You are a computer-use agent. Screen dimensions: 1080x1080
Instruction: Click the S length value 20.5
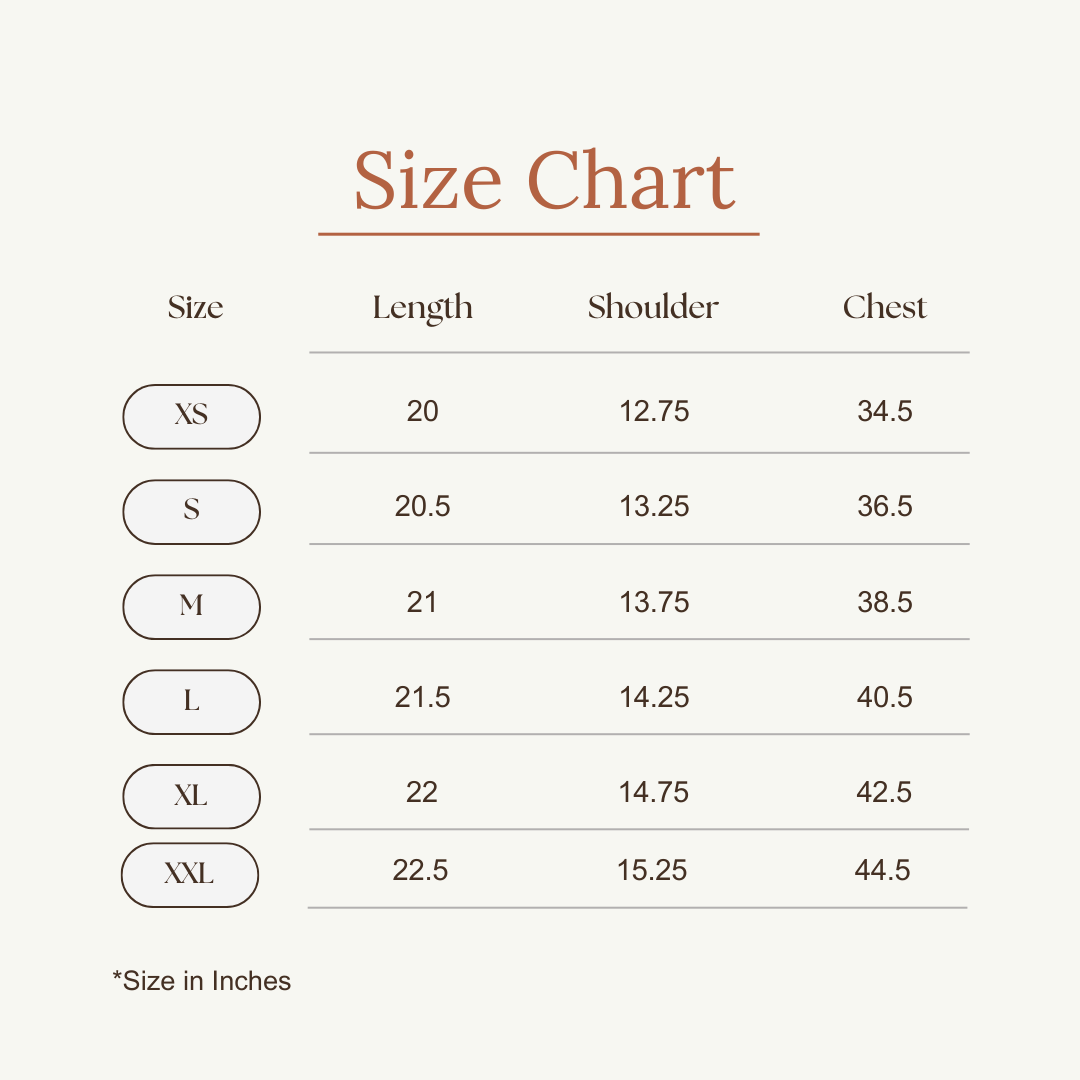pos(422,506)
